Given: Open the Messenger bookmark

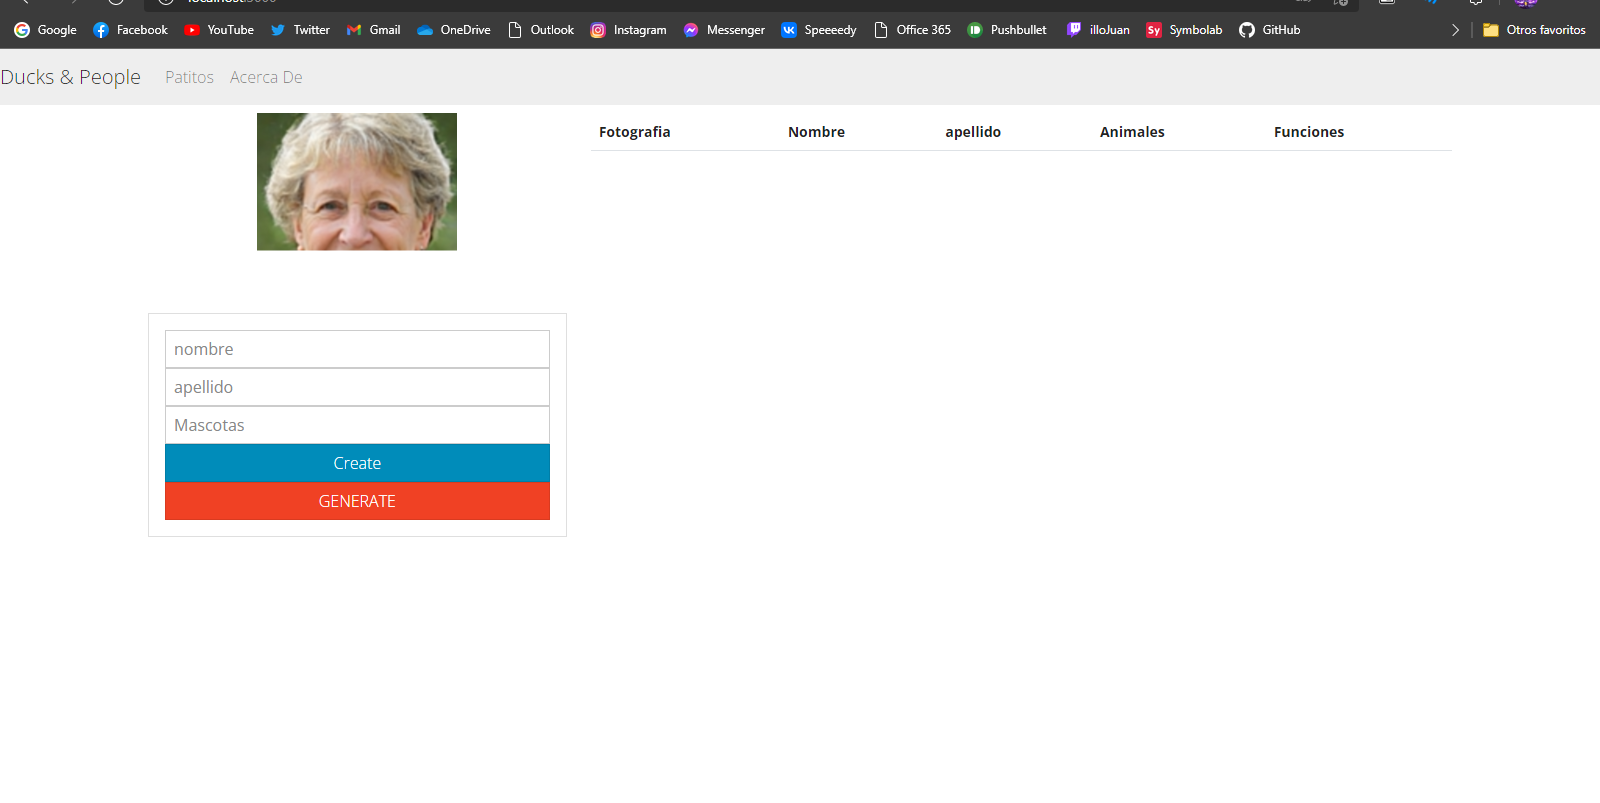Looking at the screenshot, I should [724, 30].
